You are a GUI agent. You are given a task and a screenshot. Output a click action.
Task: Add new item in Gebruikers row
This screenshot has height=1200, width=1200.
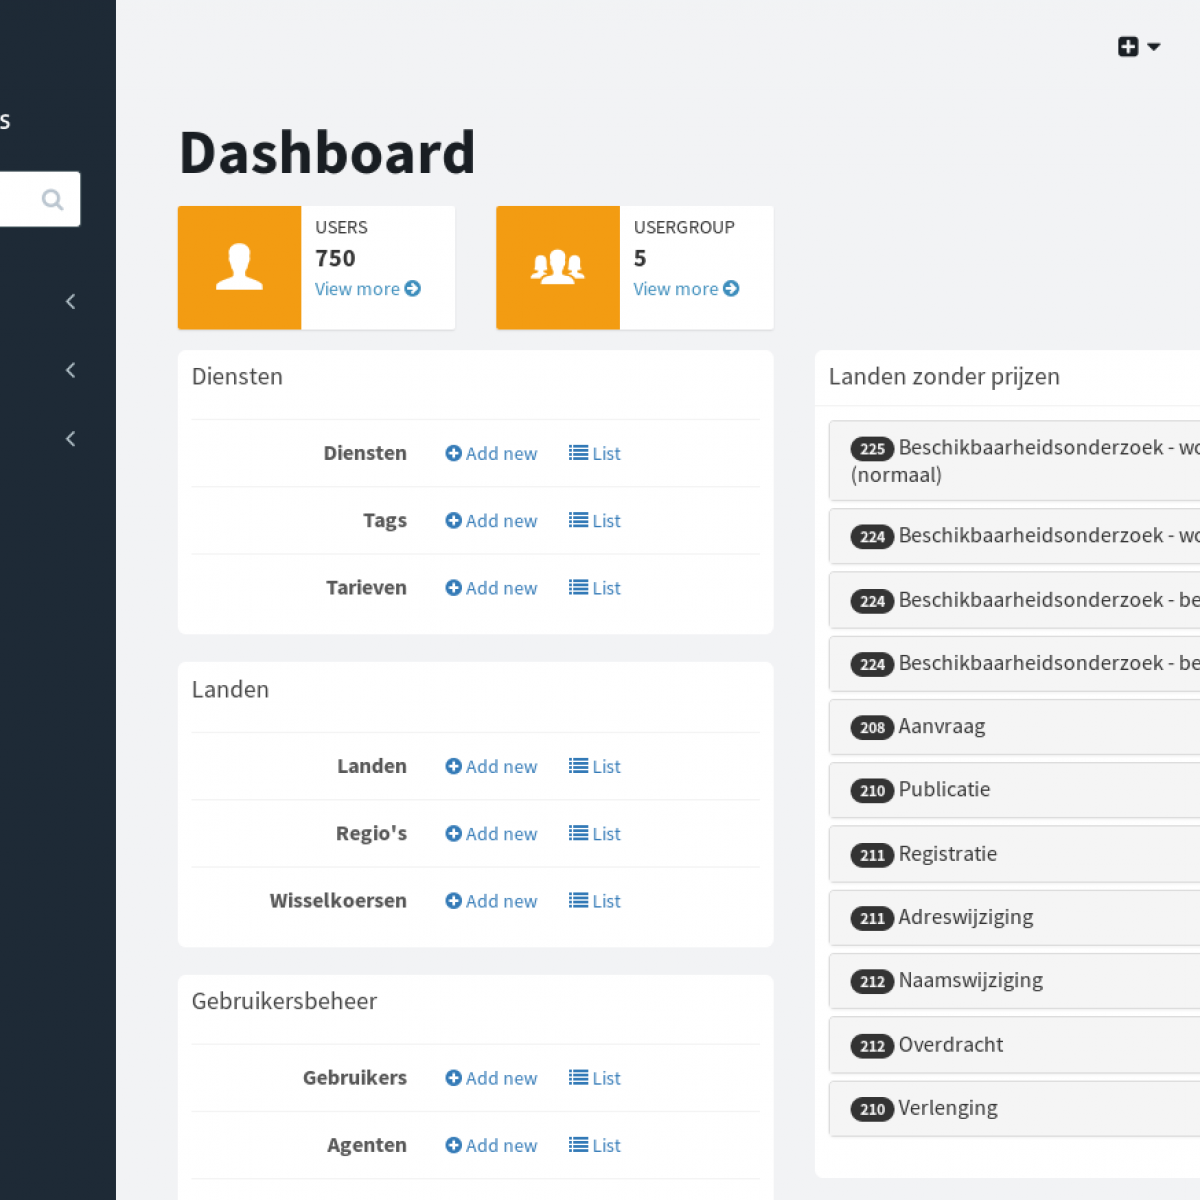coord(491,1078)
